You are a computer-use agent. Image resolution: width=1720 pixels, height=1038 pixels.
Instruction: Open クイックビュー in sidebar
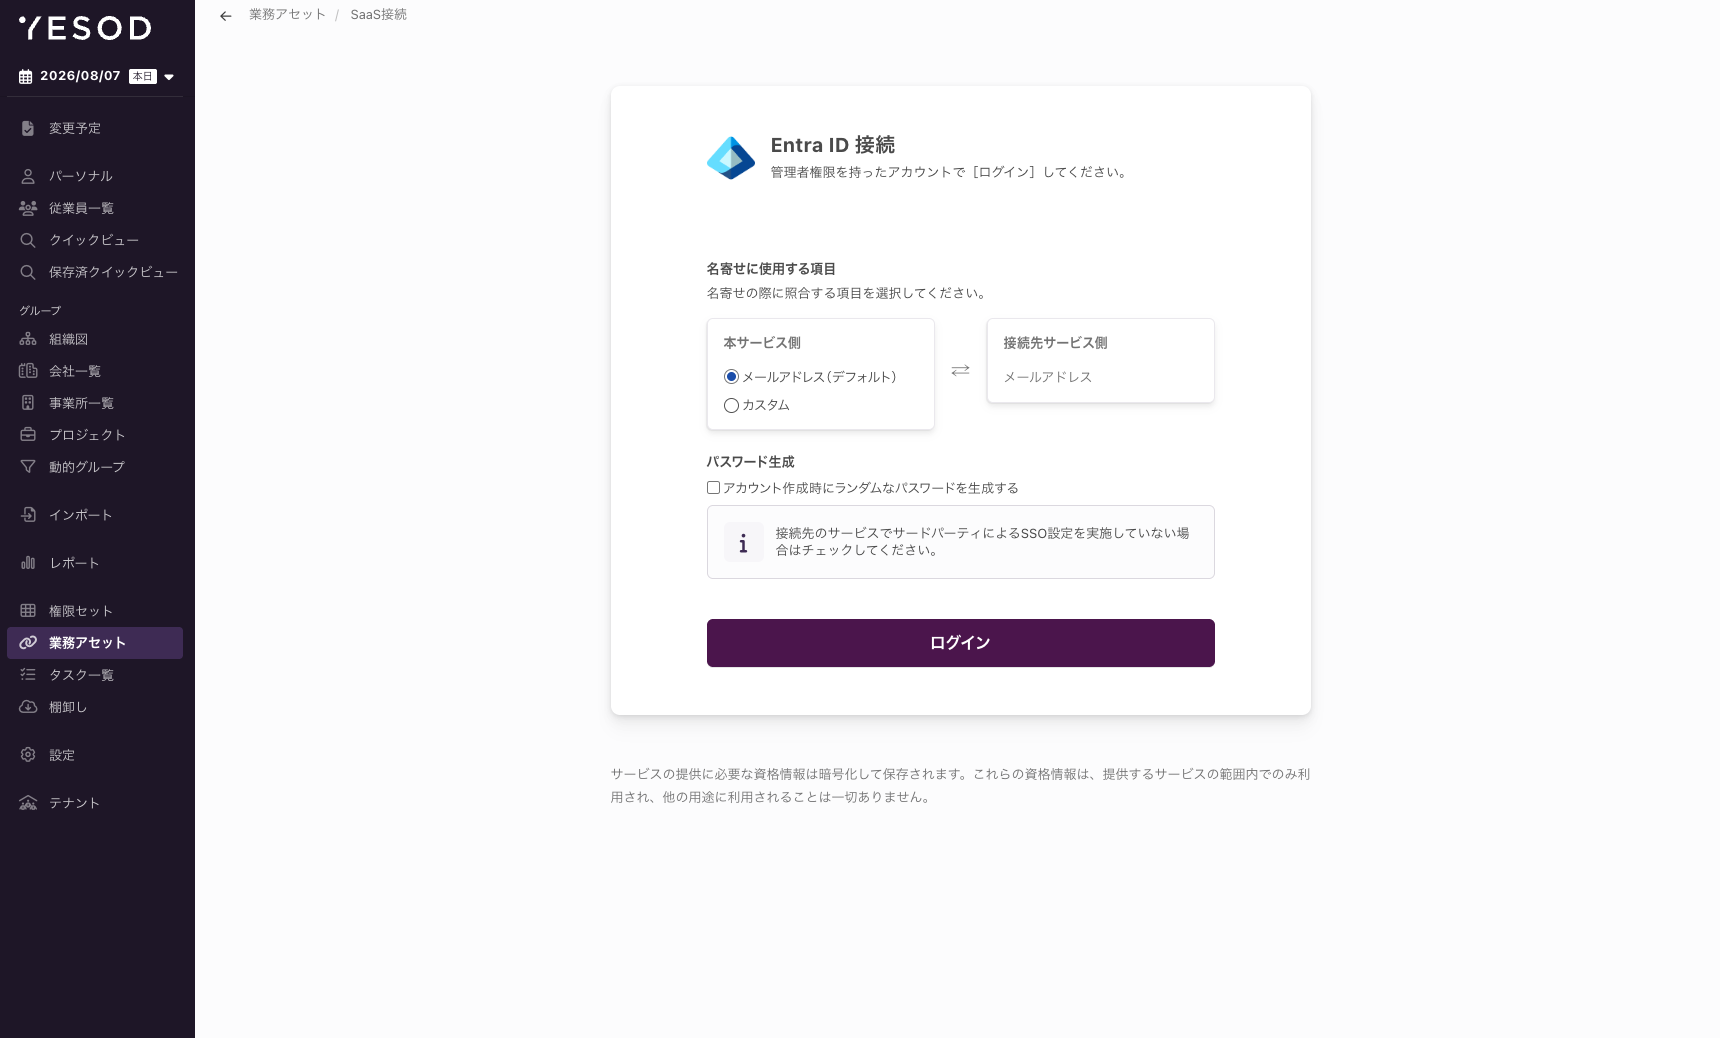pos(95,240)
